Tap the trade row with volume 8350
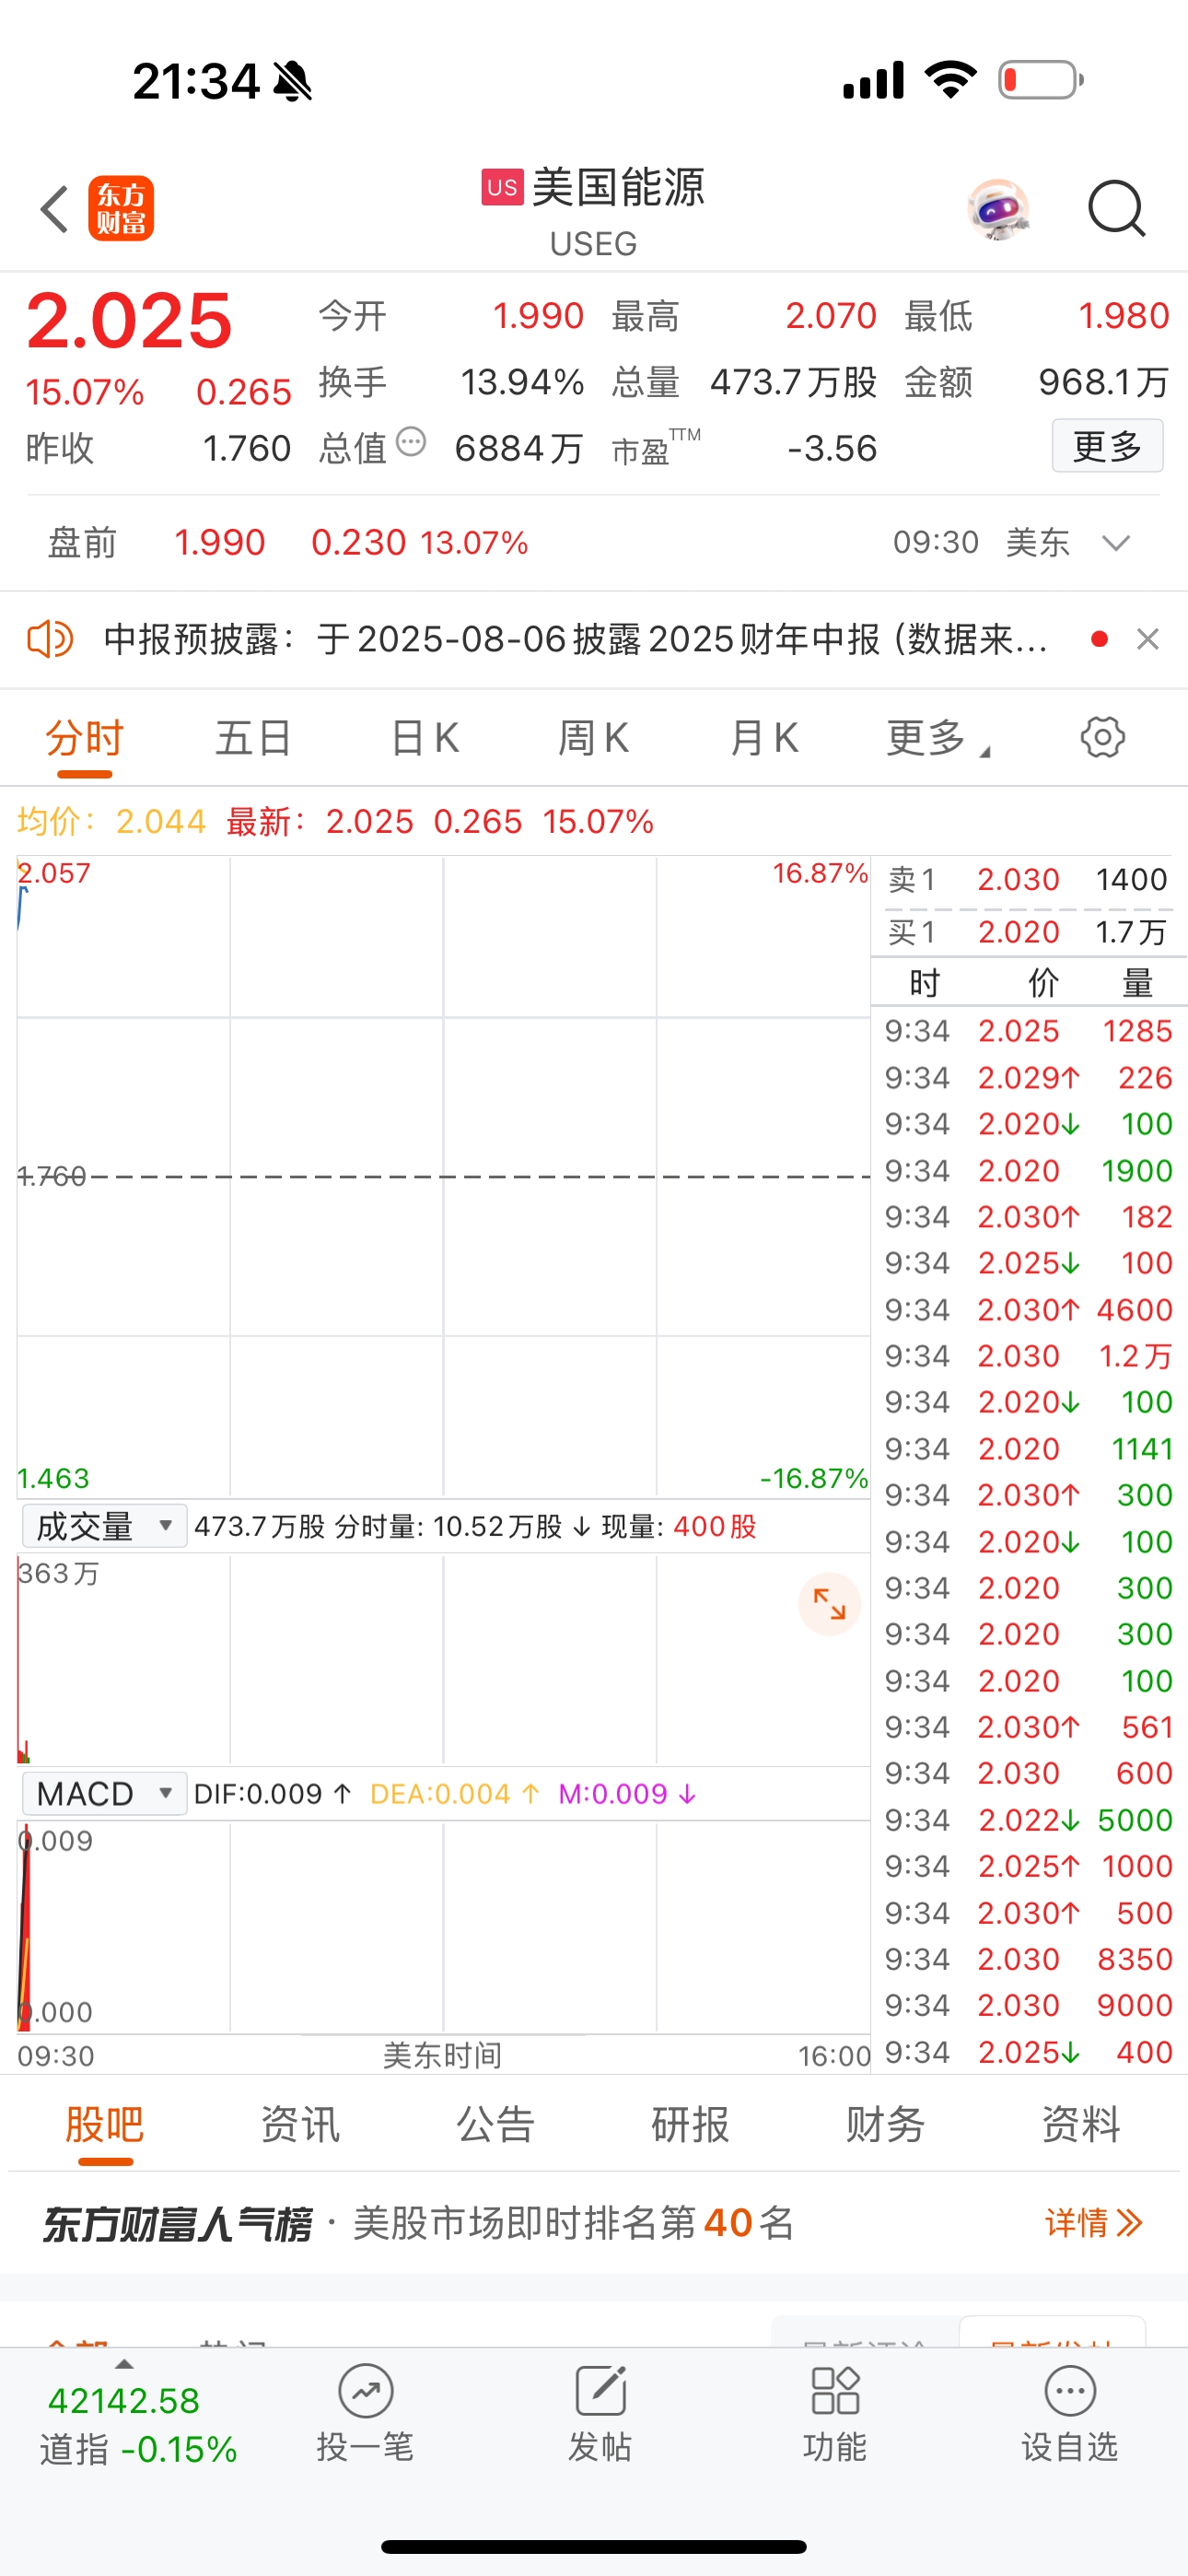 click(x=1029, y=1959)
